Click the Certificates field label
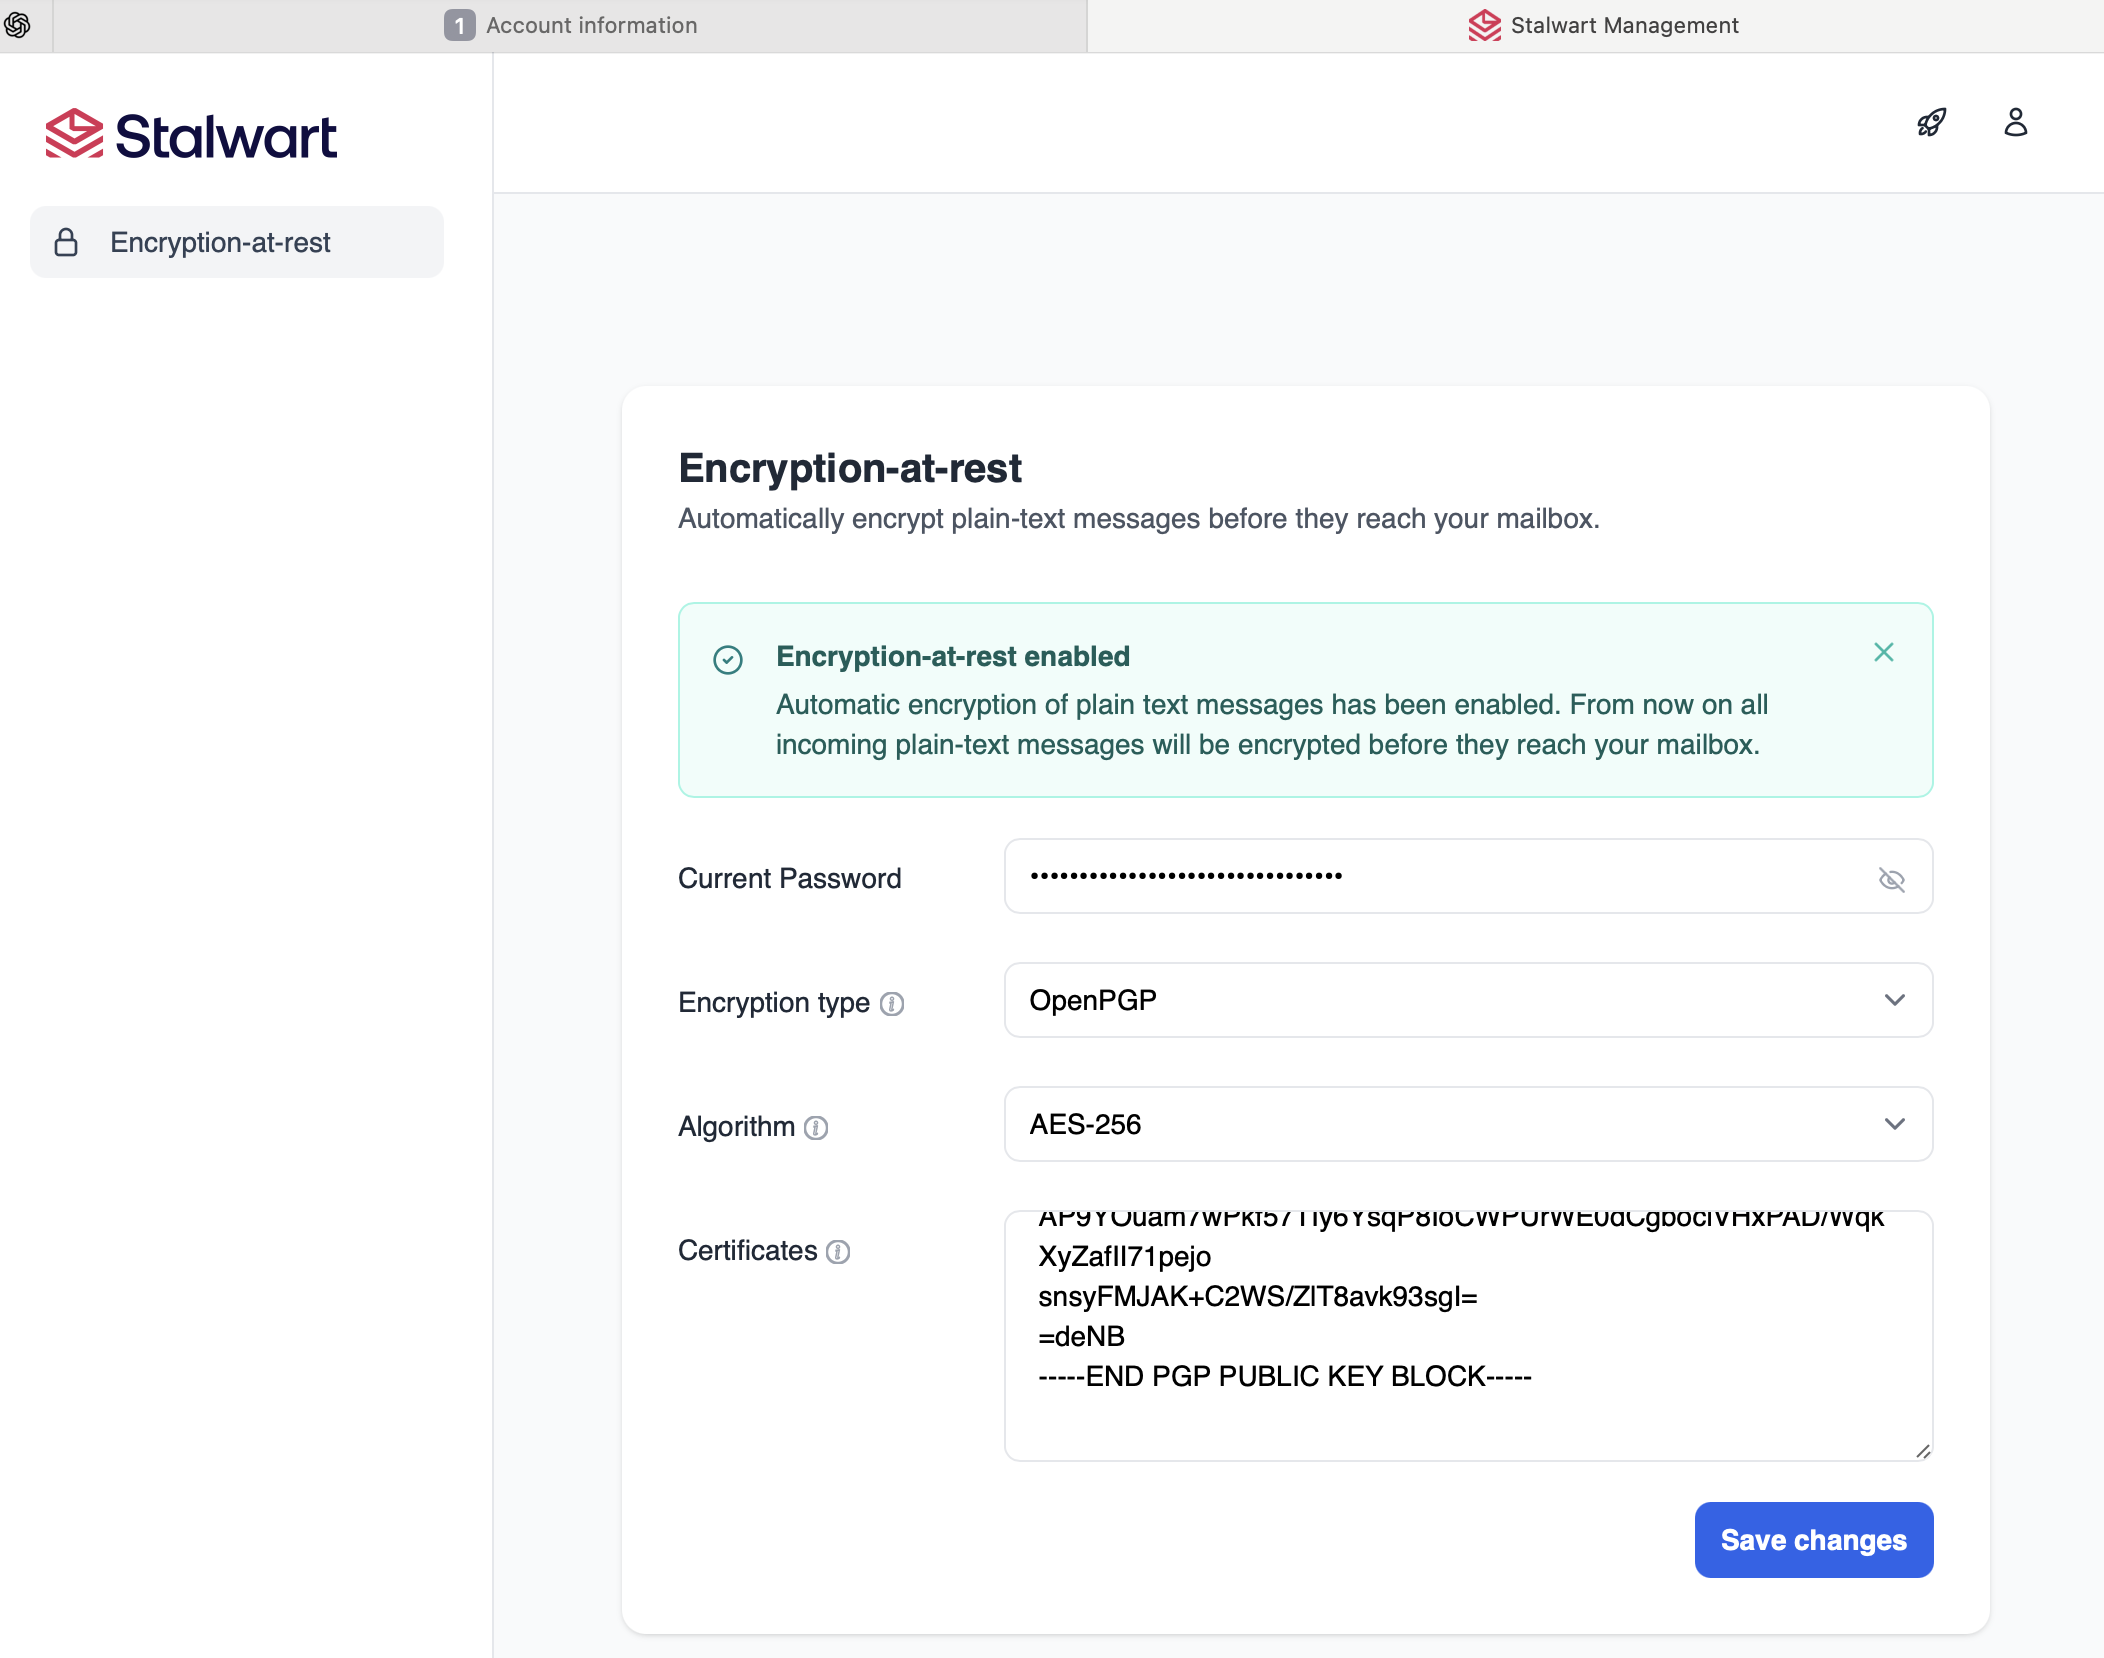The image size is (2104, 1658). pos(747,1251)
